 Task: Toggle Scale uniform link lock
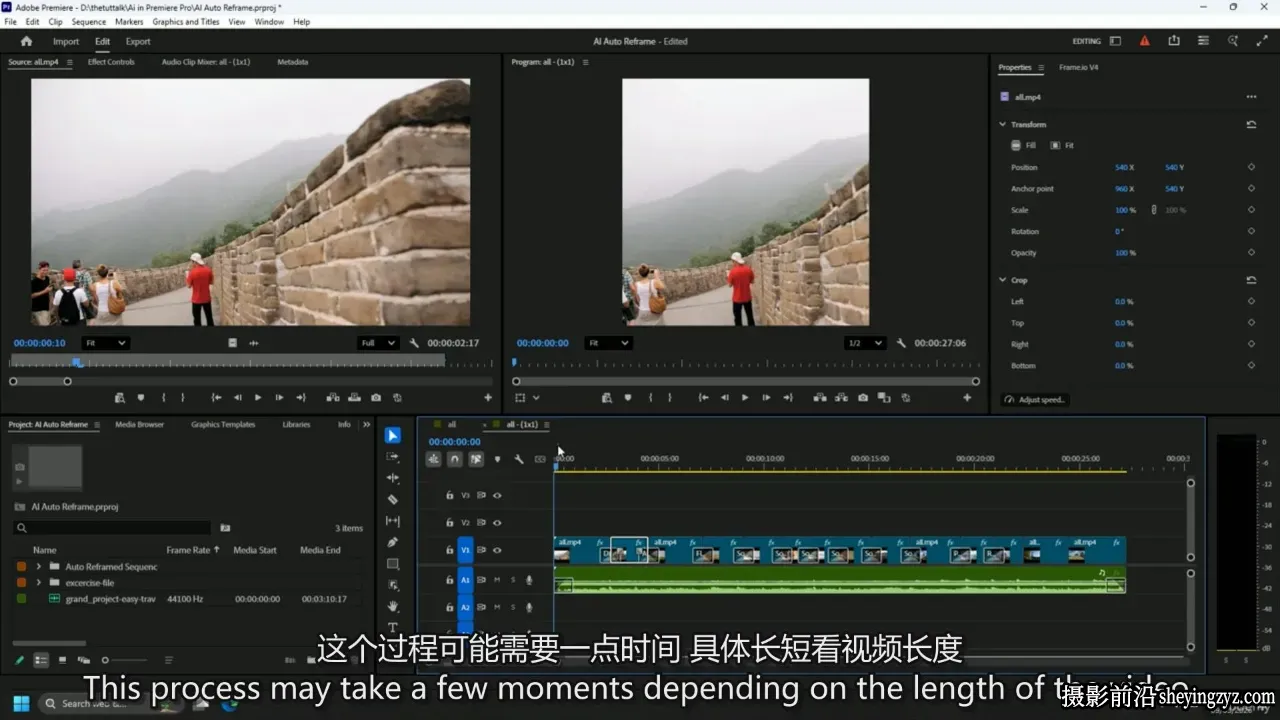click(1154, 210)
